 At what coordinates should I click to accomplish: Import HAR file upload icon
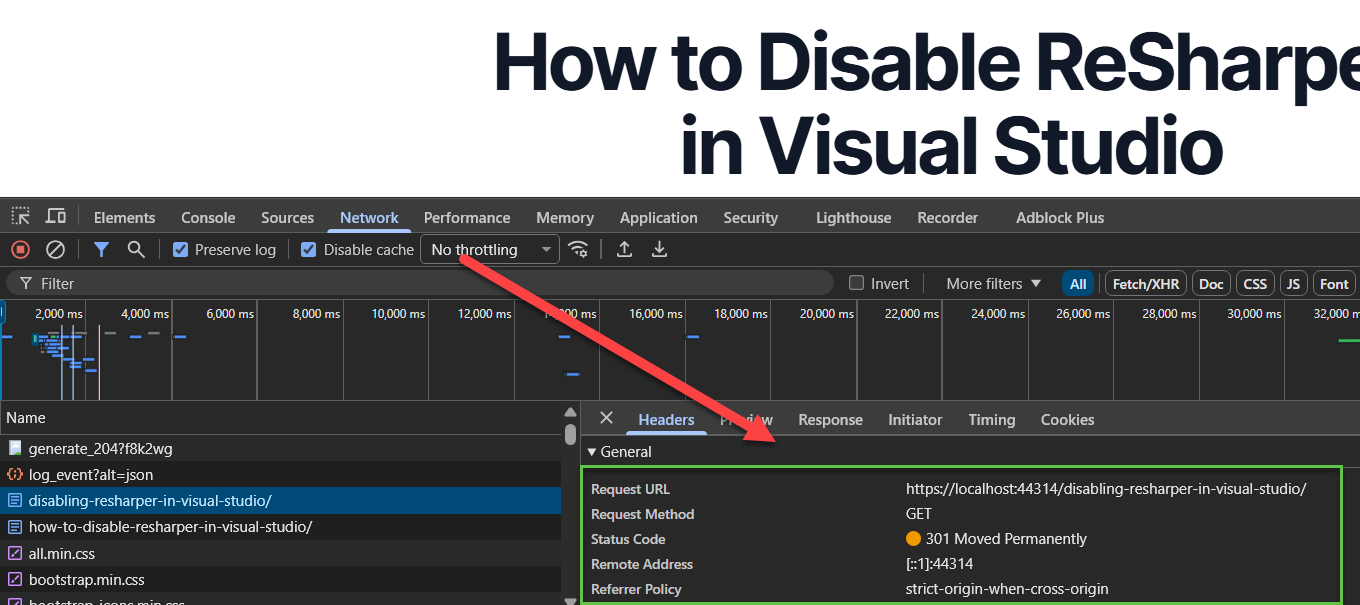[624, 249]
